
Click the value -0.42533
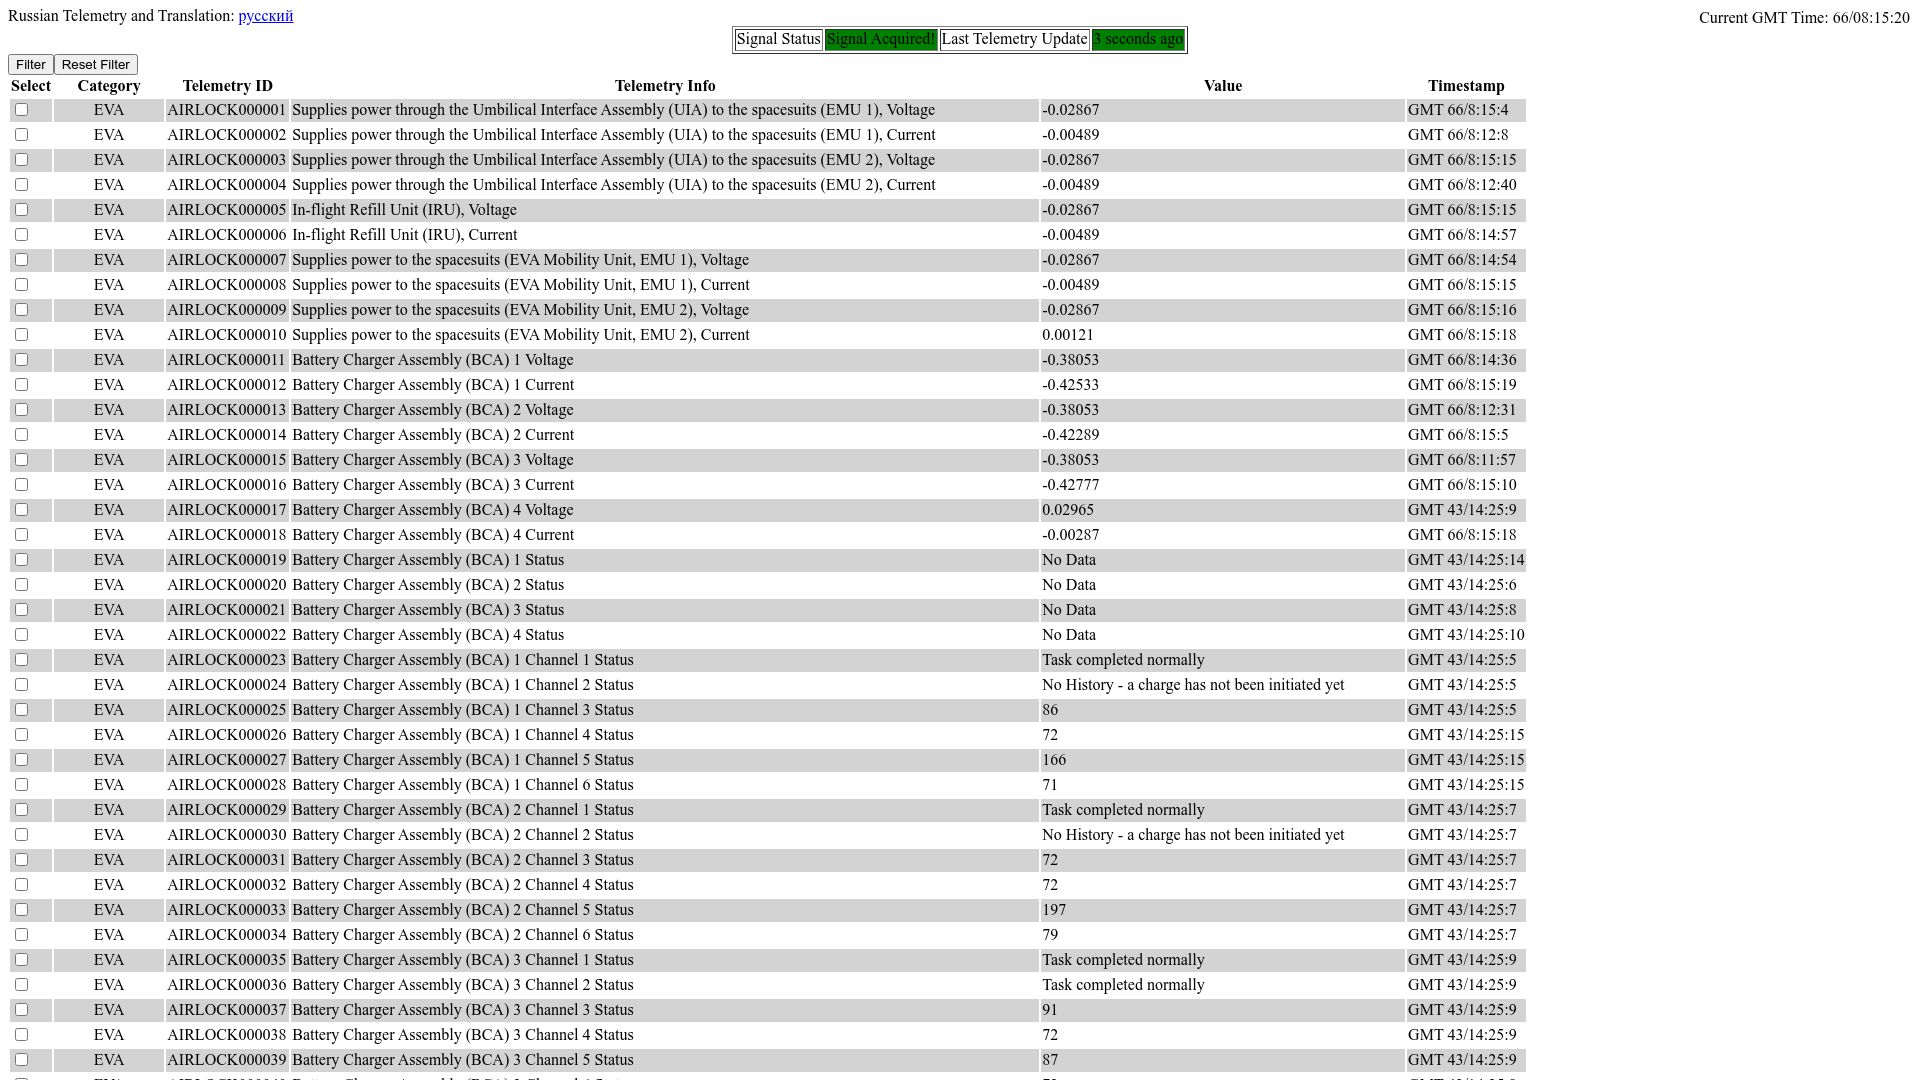pyautogui.click(x=1070, y=385)
